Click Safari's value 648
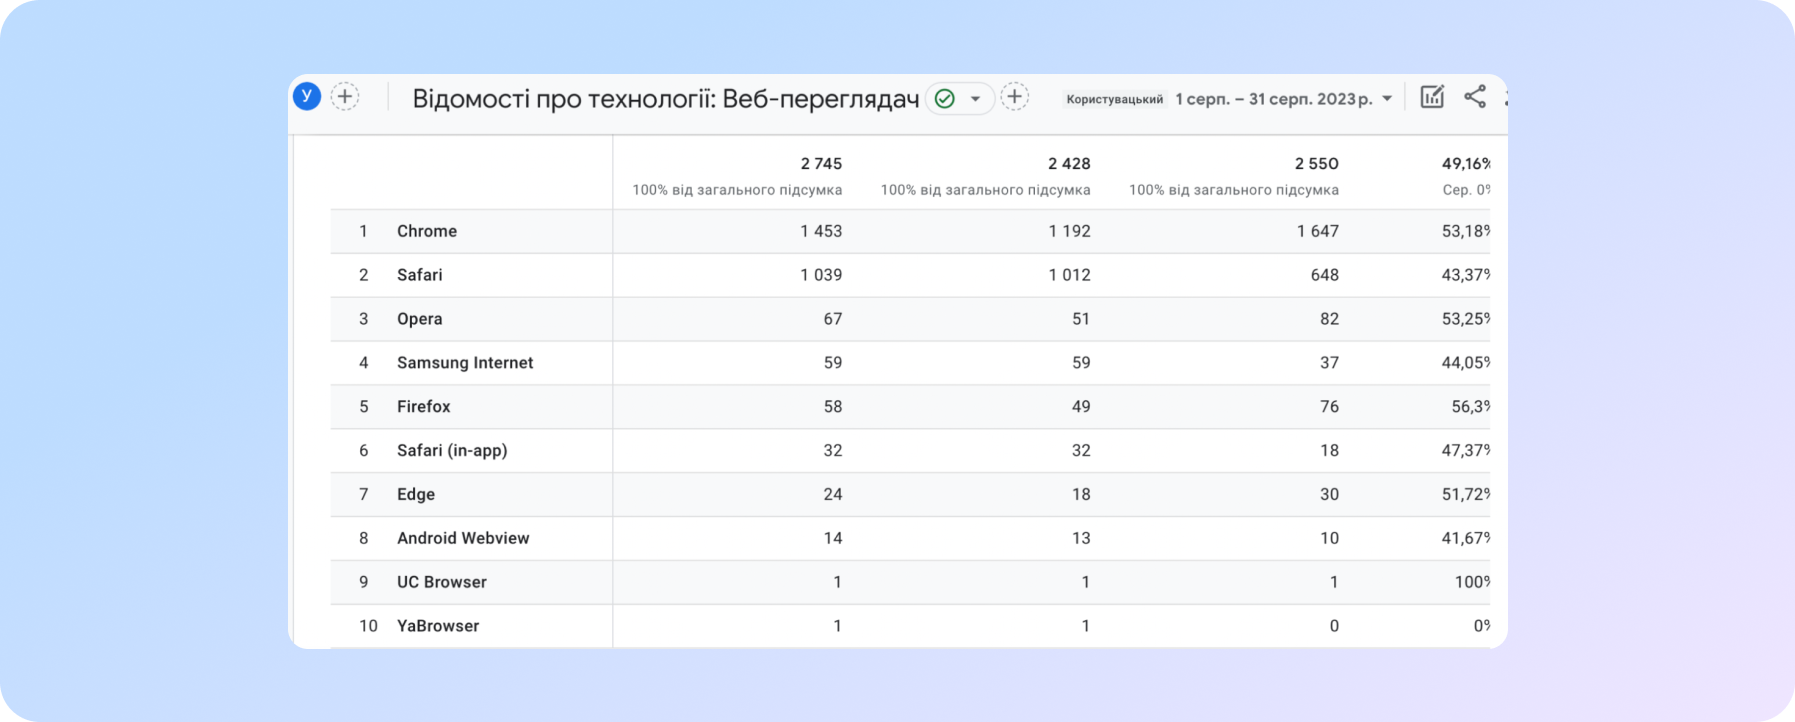The height and width of the screenshot is (722, 1795). (1324, 275)
